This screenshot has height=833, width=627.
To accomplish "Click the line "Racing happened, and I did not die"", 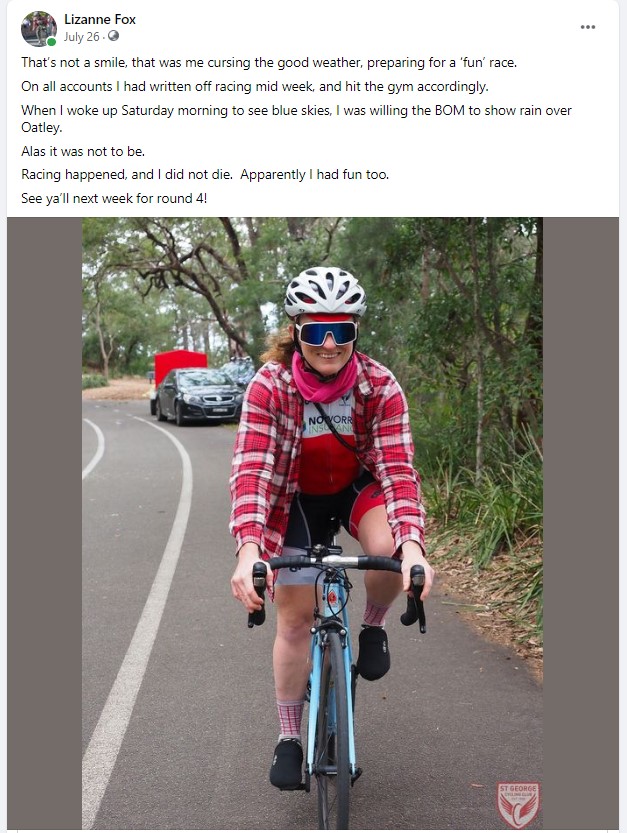I will pos(205,174).
